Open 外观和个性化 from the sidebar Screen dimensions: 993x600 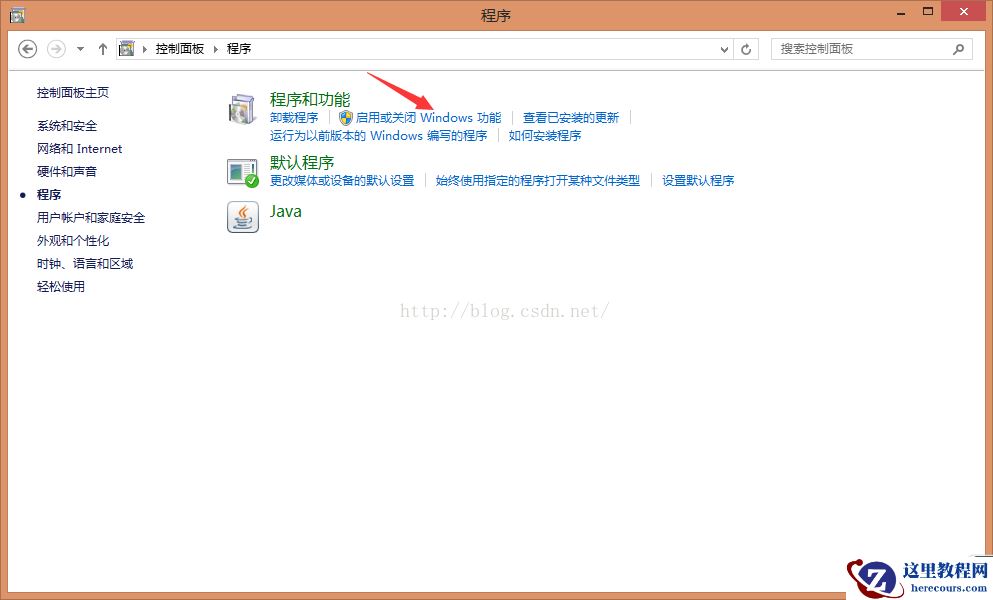pyautogui.click(x=72, y=240)
